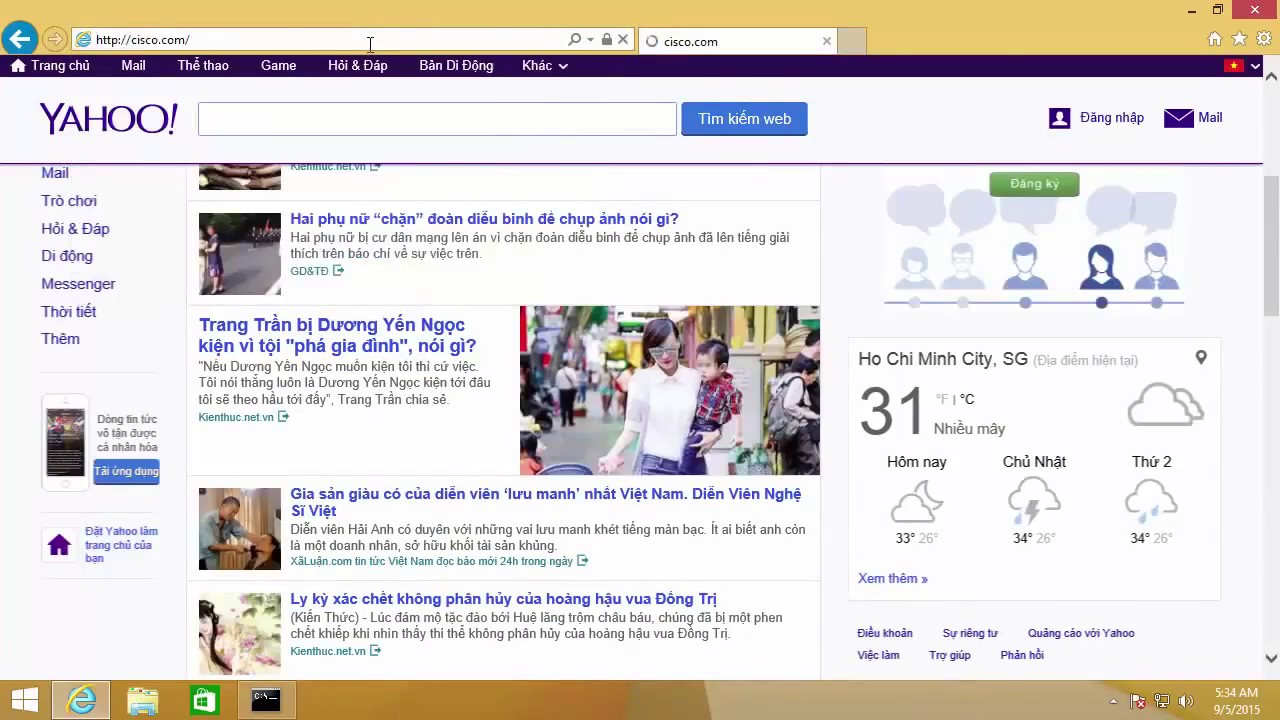This screenshot has width=1280, height=720.
Task: Click the Yahoo web search box
Action: (437, 119)
